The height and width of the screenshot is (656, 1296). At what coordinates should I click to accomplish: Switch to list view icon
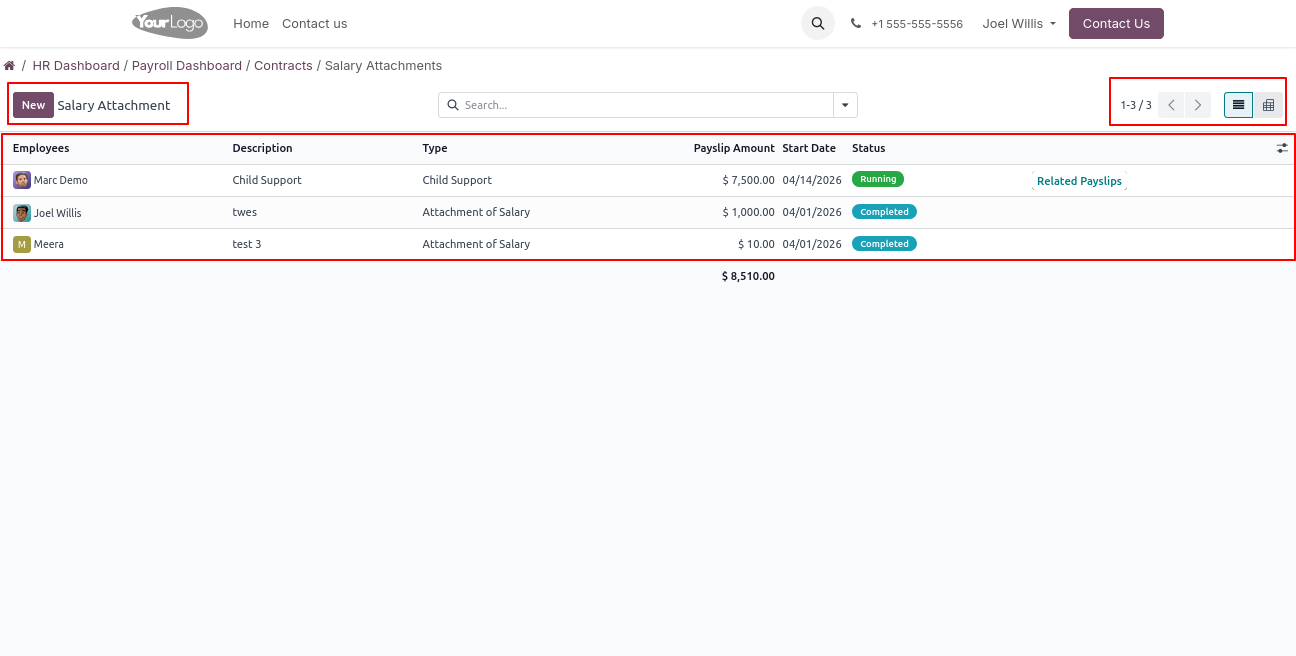[x=1238, y=105]
